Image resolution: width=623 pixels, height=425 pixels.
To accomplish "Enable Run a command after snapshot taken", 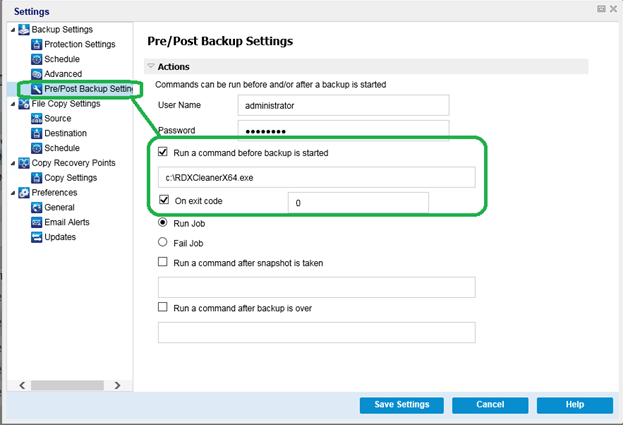I will 163,263.
